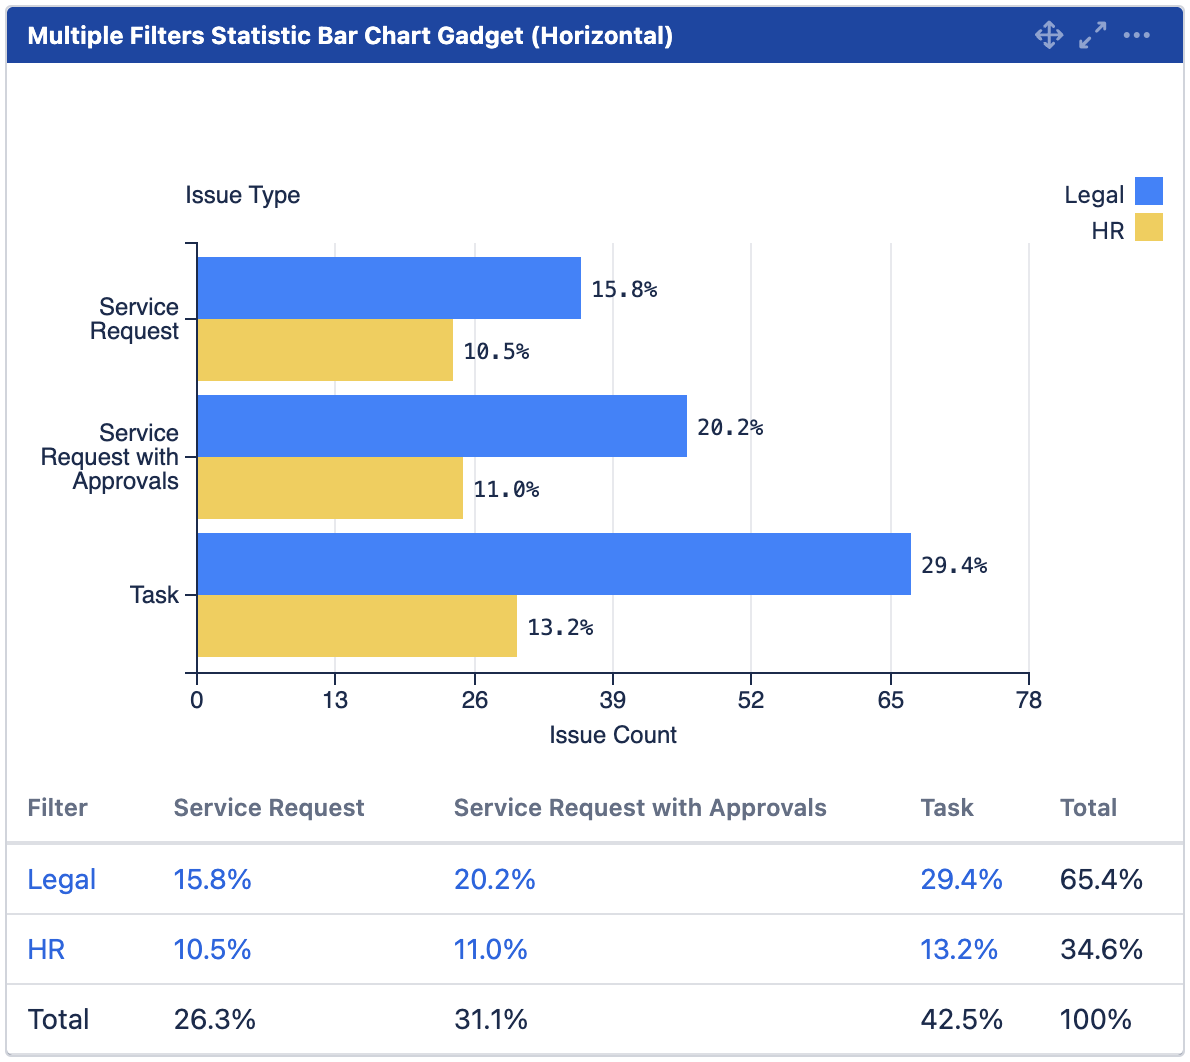Image resolution: width=1190 pixels, height=1062 pixels.
Task: Select the blue Legal Service Request bar
Action: [x=389, y=288]
